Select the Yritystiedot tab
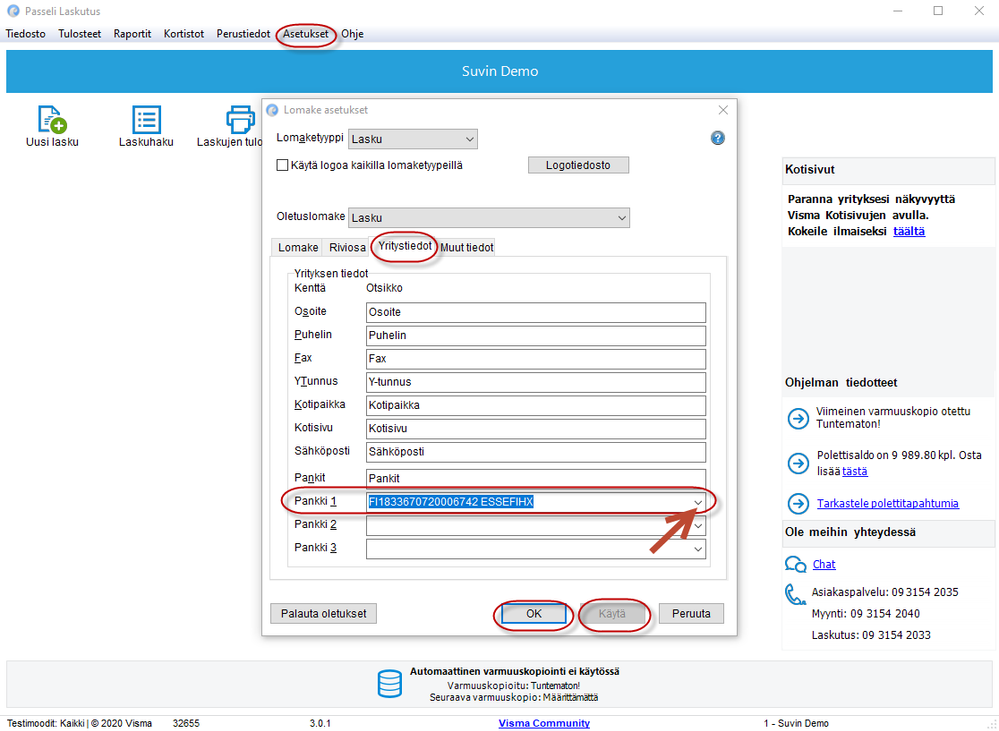Image resolution: width=999 pixels, height=731 pixels. click(x=405, y=246)
